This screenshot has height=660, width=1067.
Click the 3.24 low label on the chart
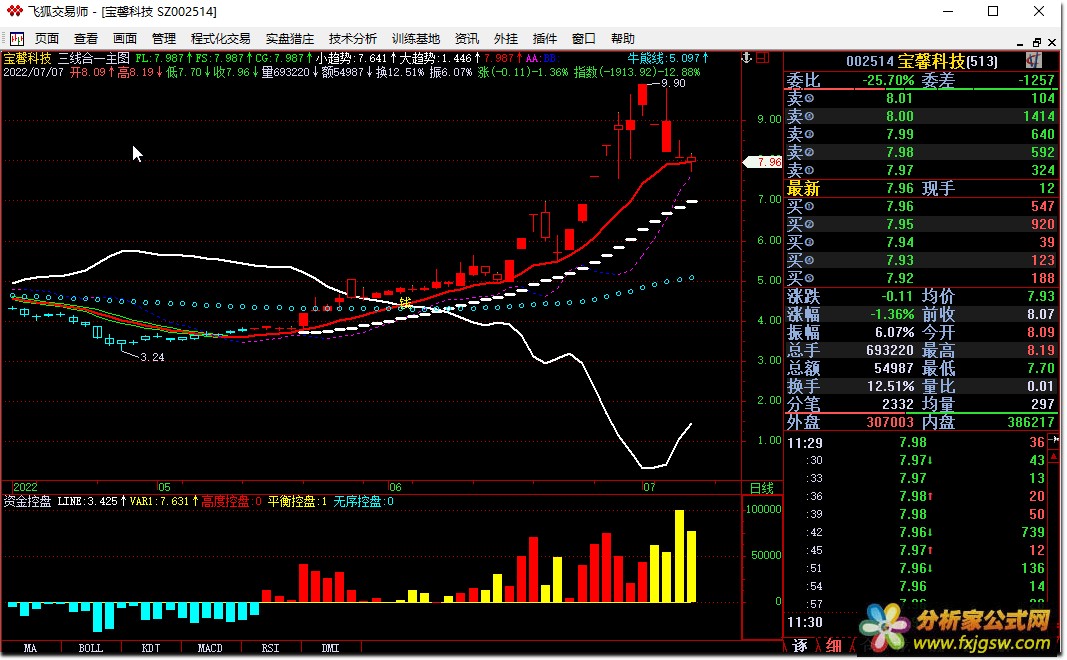tap(152, 357)
